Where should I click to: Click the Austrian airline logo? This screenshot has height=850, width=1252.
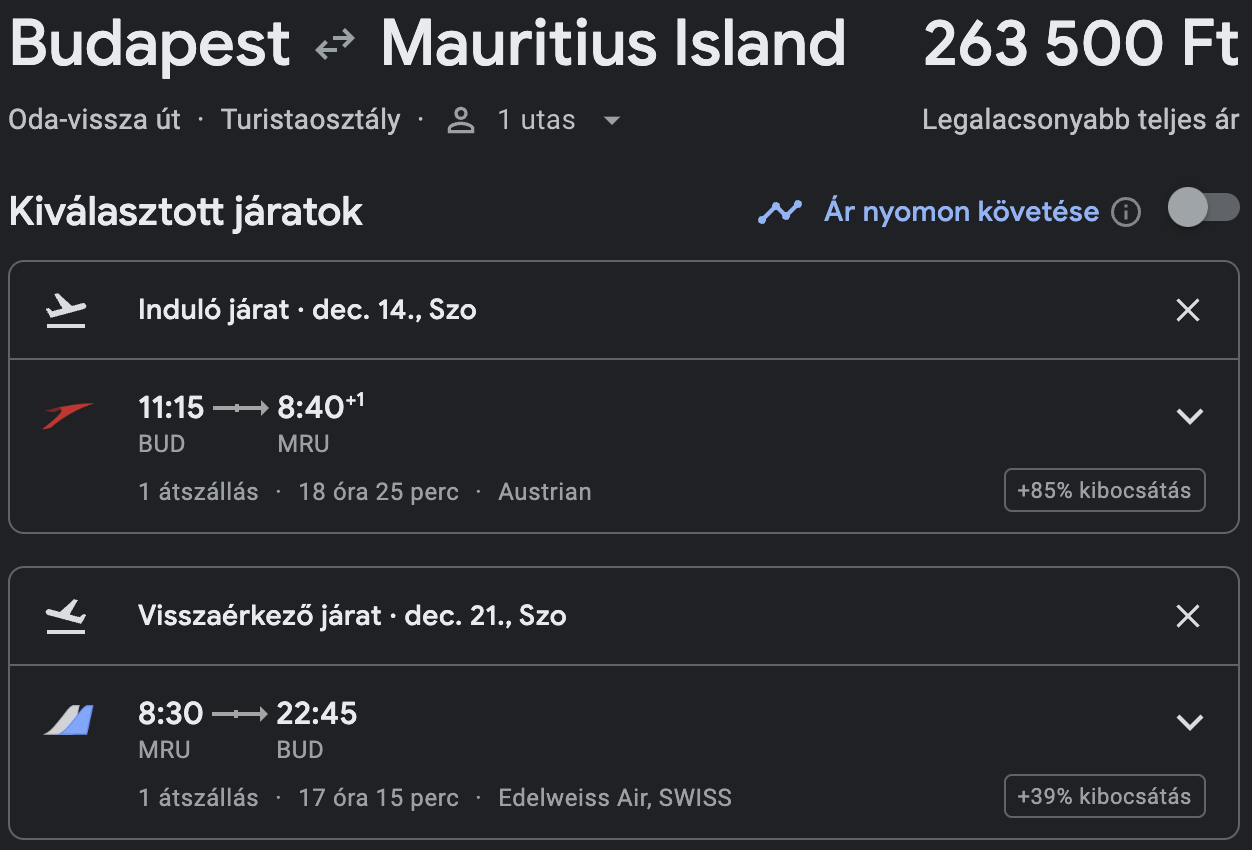pyautogui.click(x=68, y=415)
